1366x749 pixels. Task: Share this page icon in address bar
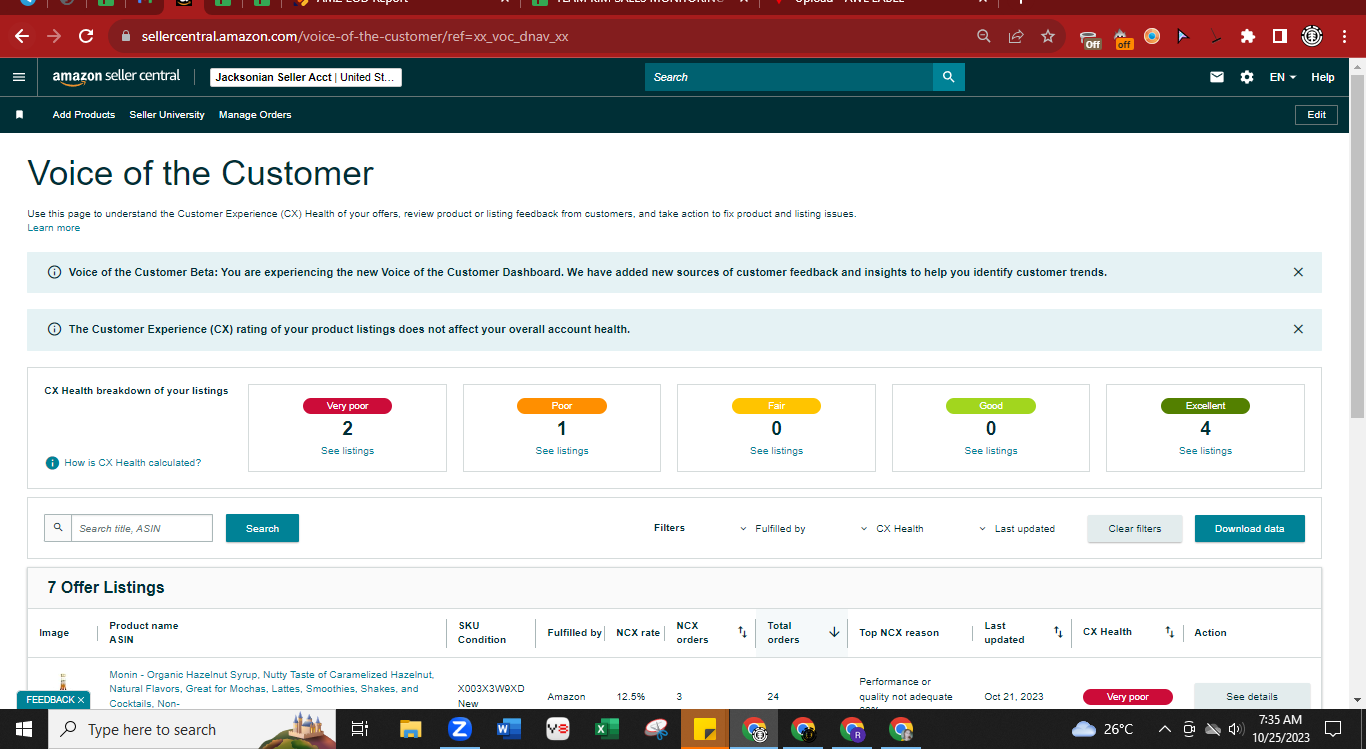[1016, 36]
